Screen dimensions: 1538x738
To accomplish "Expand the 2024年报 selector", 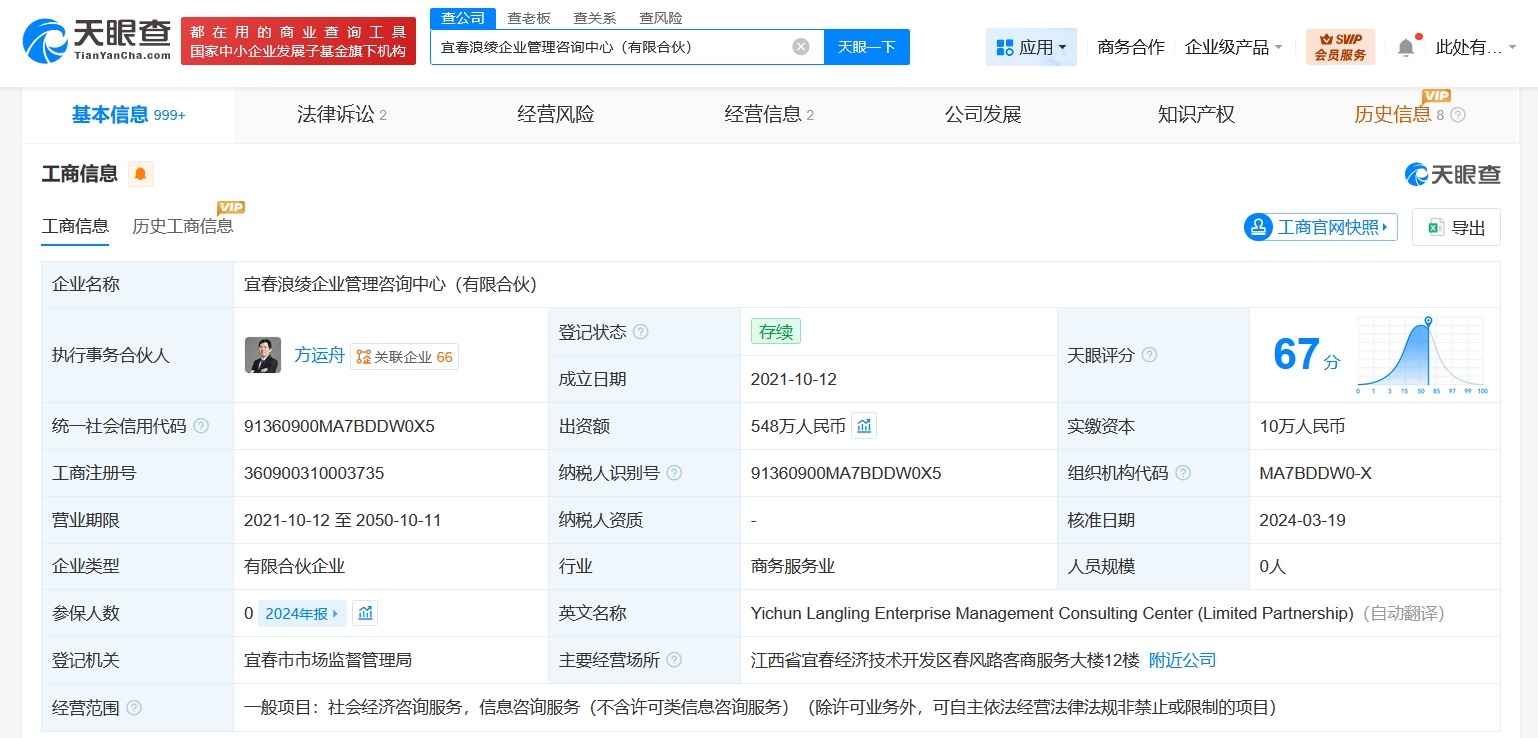I will (301, 613).
